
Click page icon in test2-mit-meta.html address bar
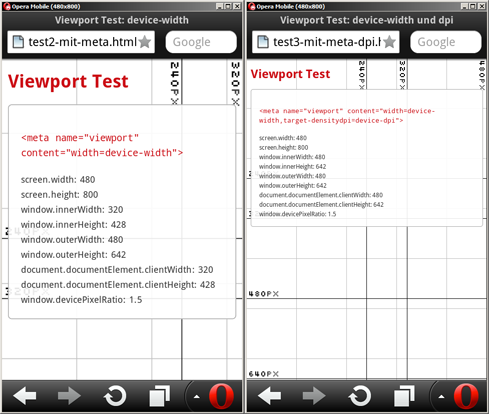18,42
